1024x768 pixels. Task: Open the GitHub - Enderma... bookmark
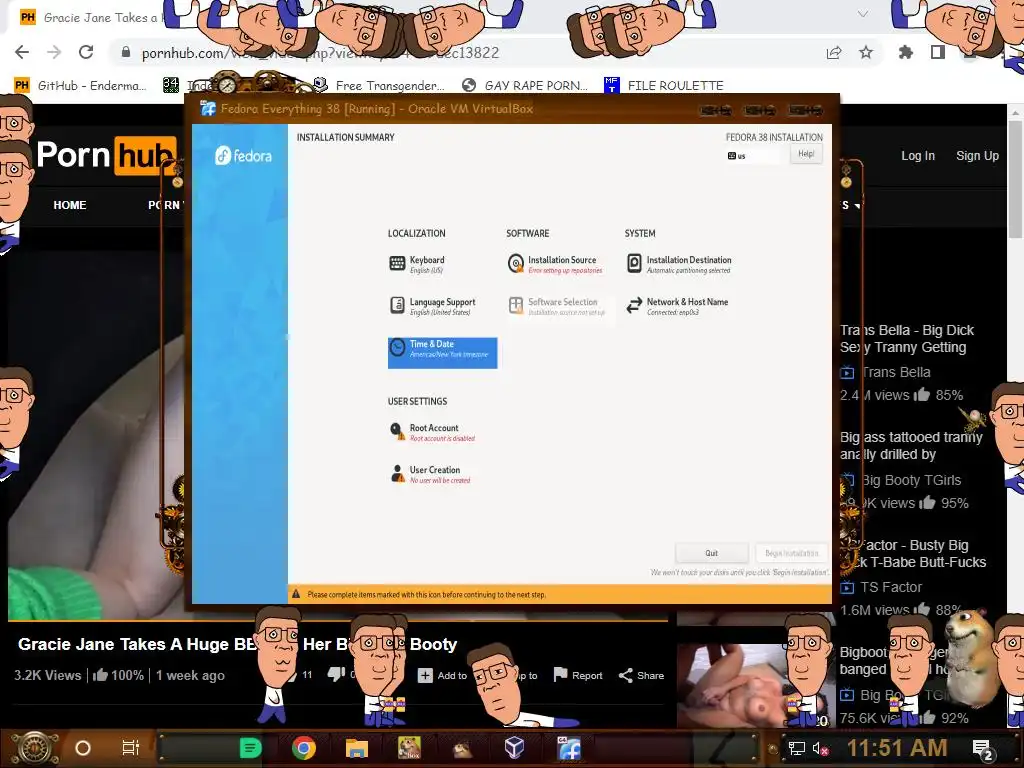80,86
